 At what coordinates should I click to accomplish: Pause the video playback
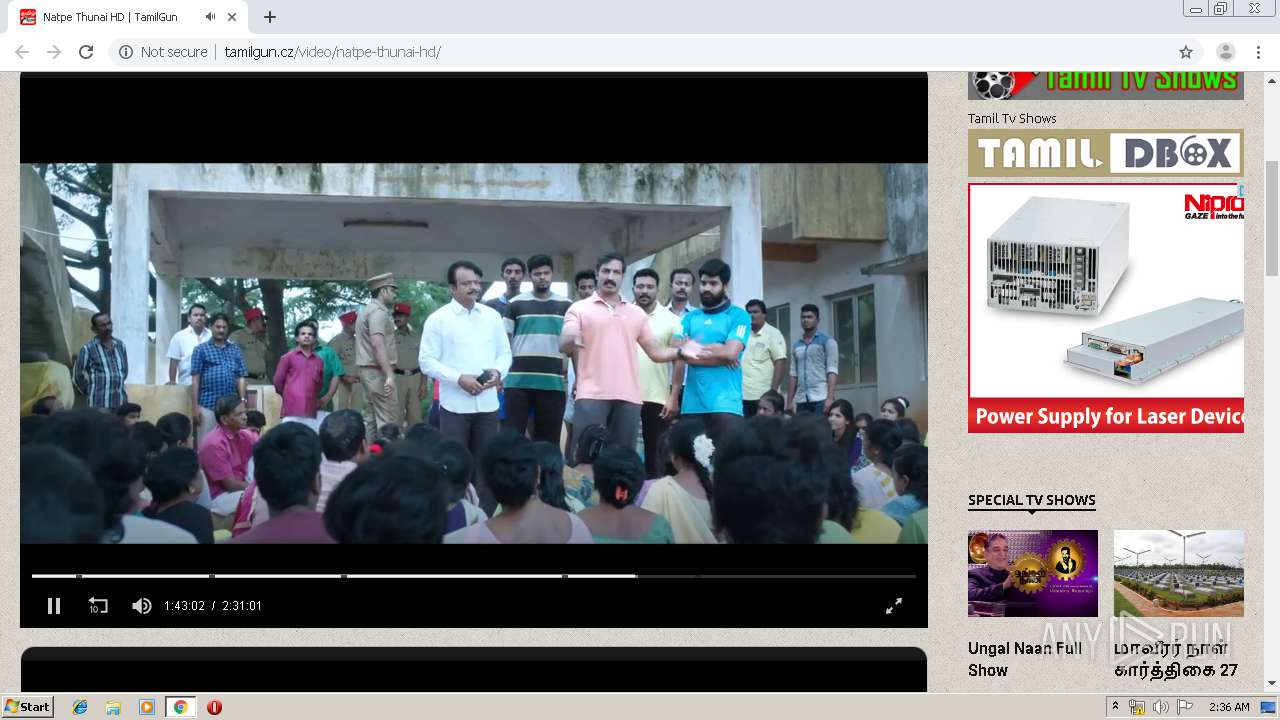click(54, 605)
